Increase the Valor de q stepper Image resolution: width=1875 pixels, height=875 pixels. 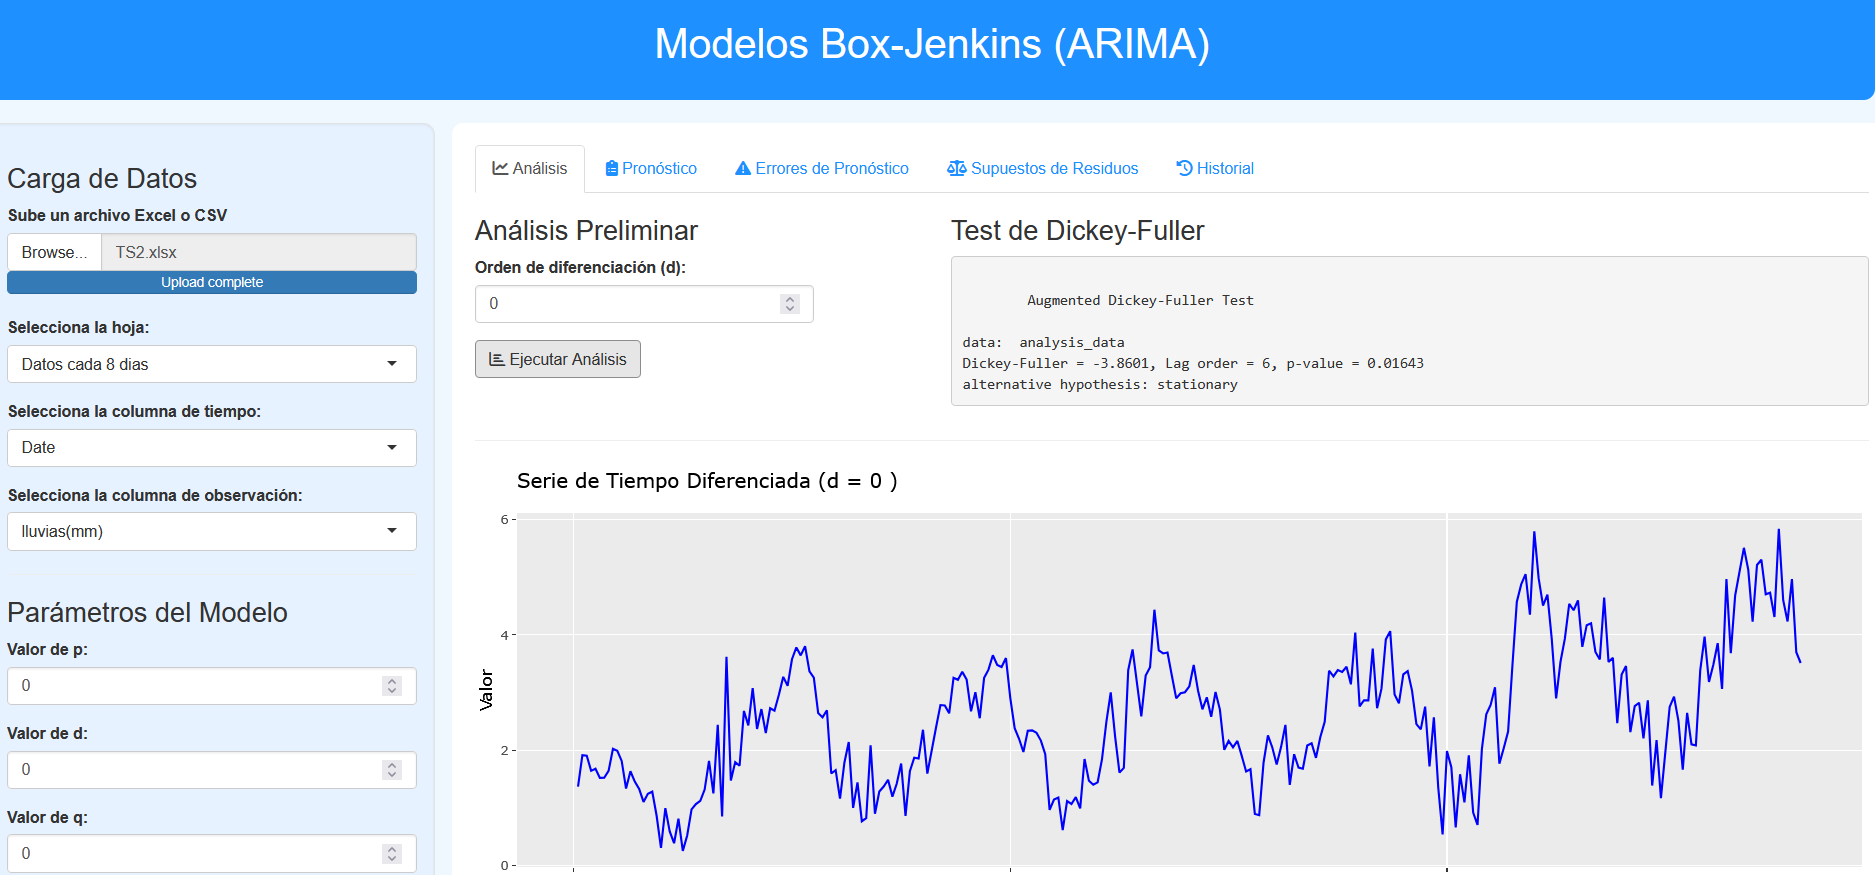pyautogui.click(x=392, y=849)
